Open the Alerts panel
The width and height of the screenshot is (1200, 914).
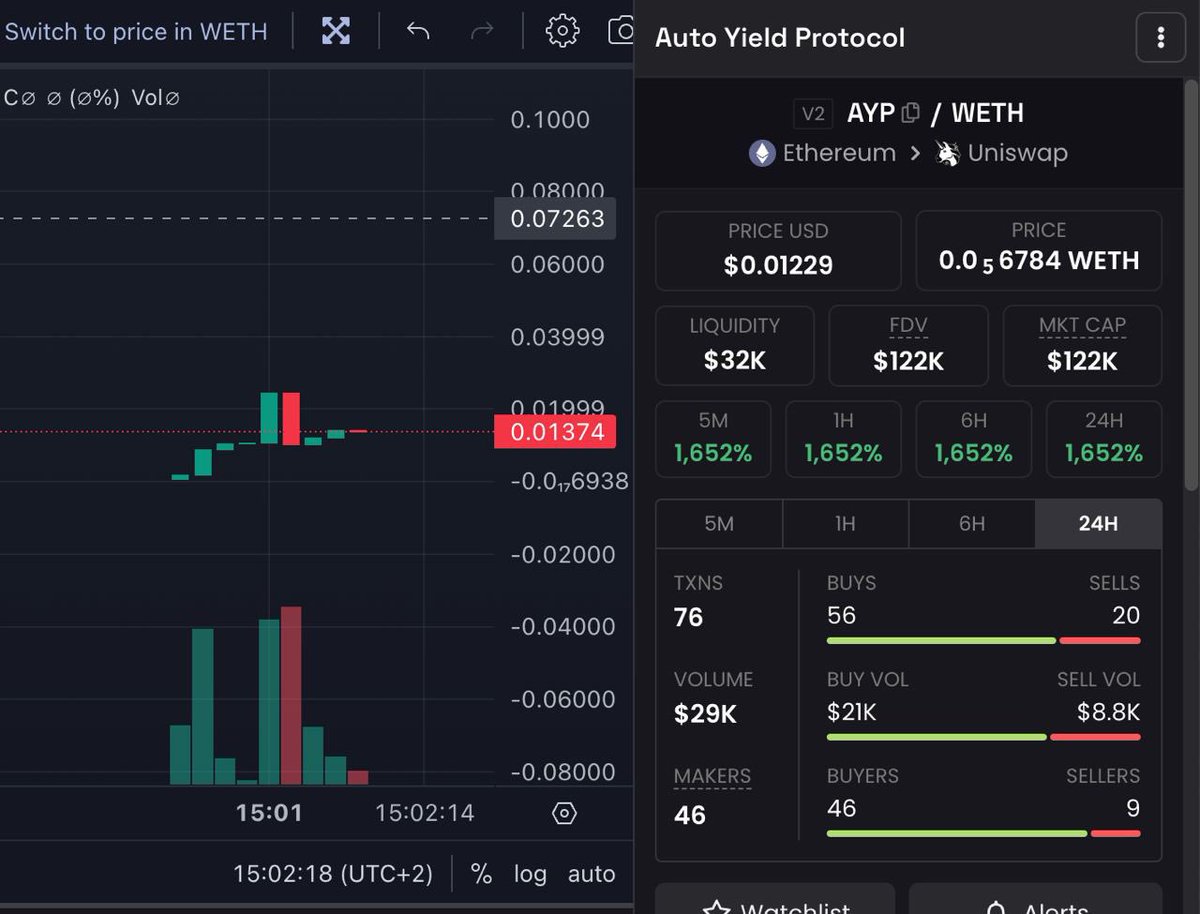click(x=1036, y=906)
